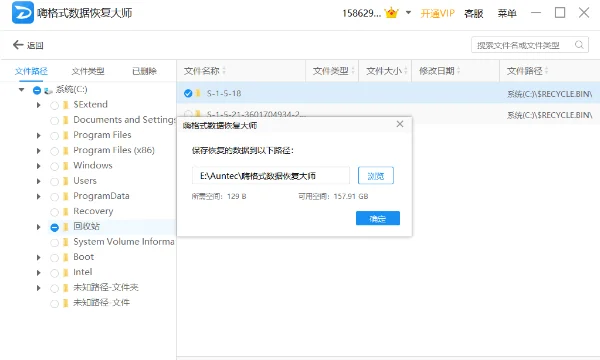The height and width of the screenshot is (360, 600).
Task: Expand the 回收站 folder
Action: click(38, 227)
